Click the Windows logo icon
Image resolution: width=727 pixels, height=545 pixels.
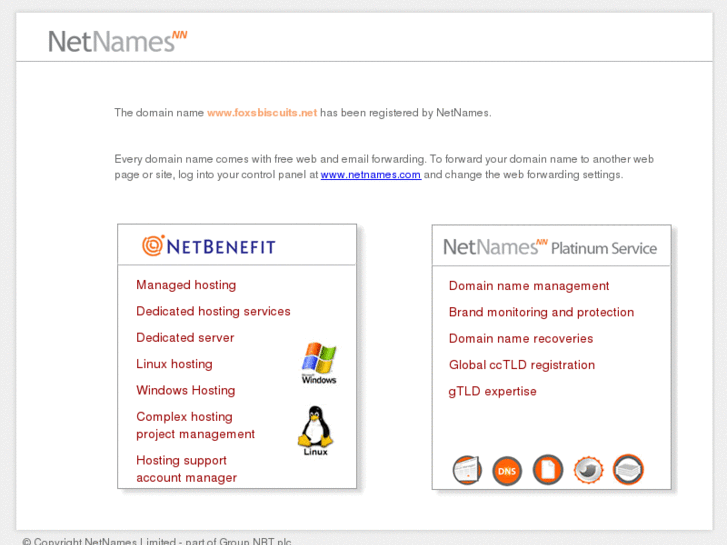(319, 363)
